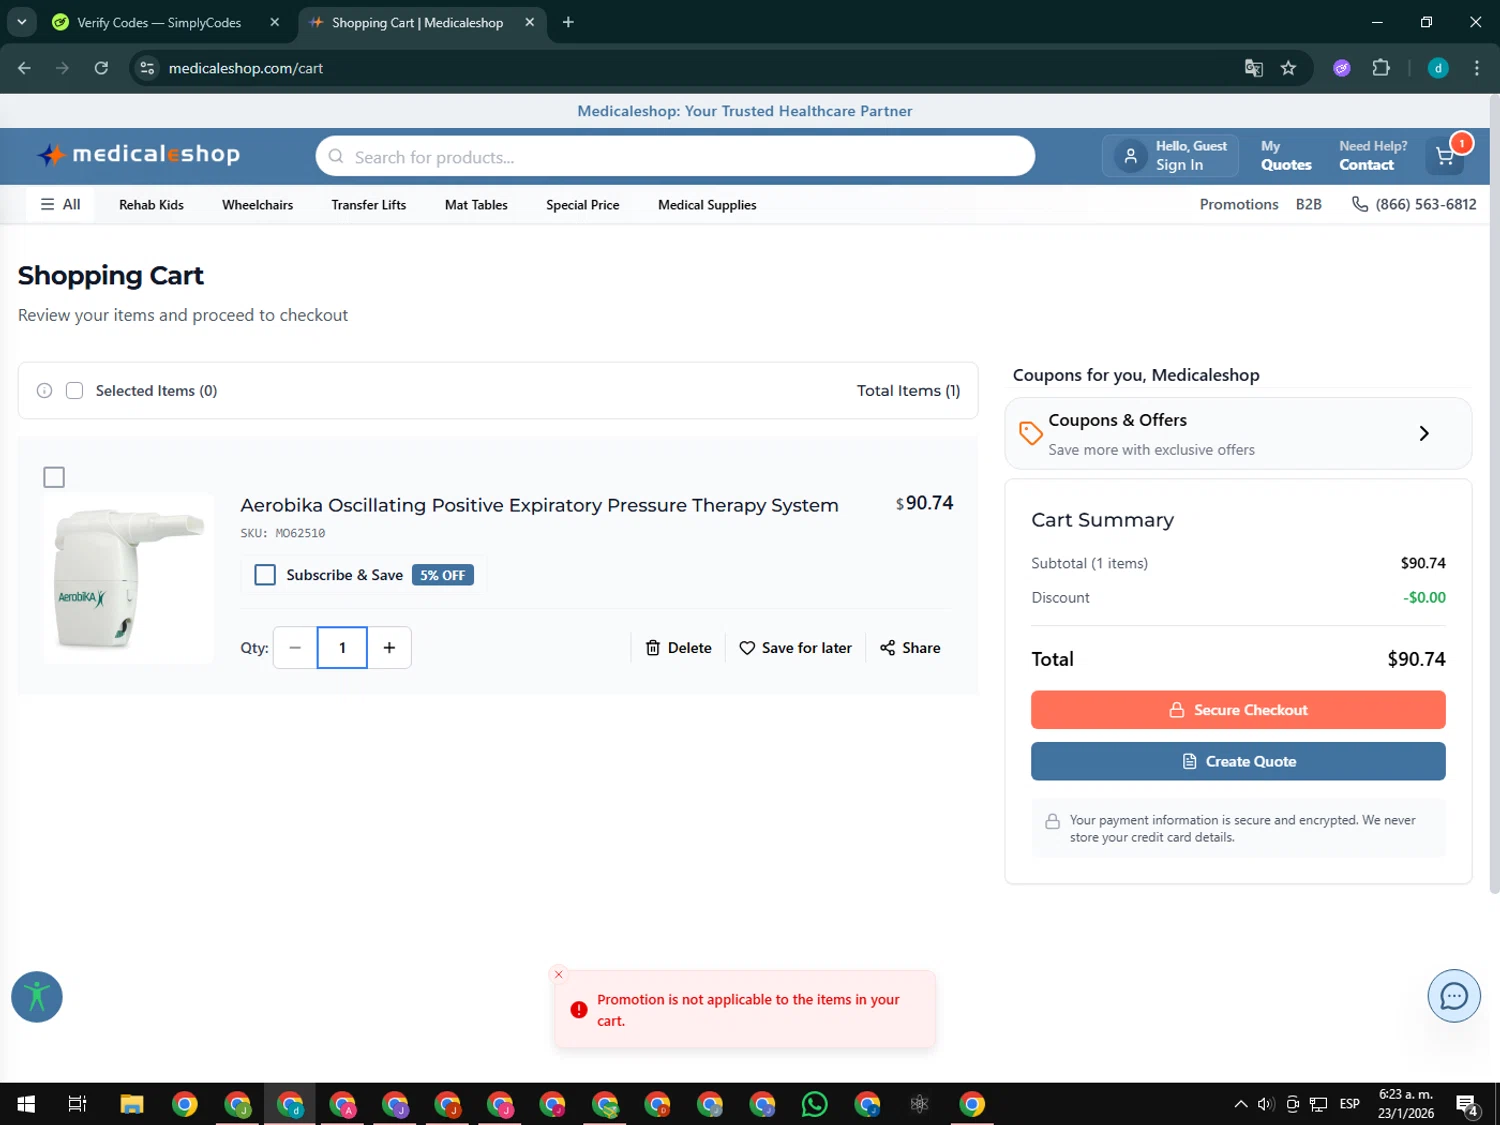This screenshot has height=1125, width=1500.
Task: Reload the current page
Action: [101, 68]
